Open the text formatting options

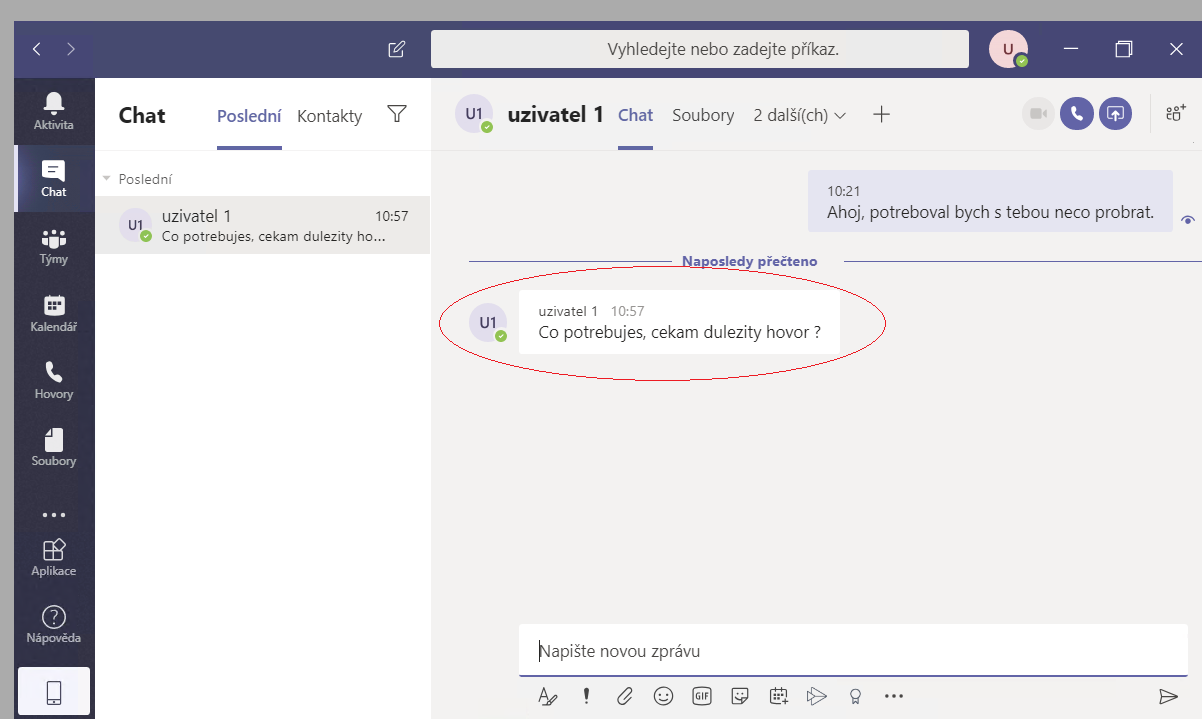(x=547, y=696)
